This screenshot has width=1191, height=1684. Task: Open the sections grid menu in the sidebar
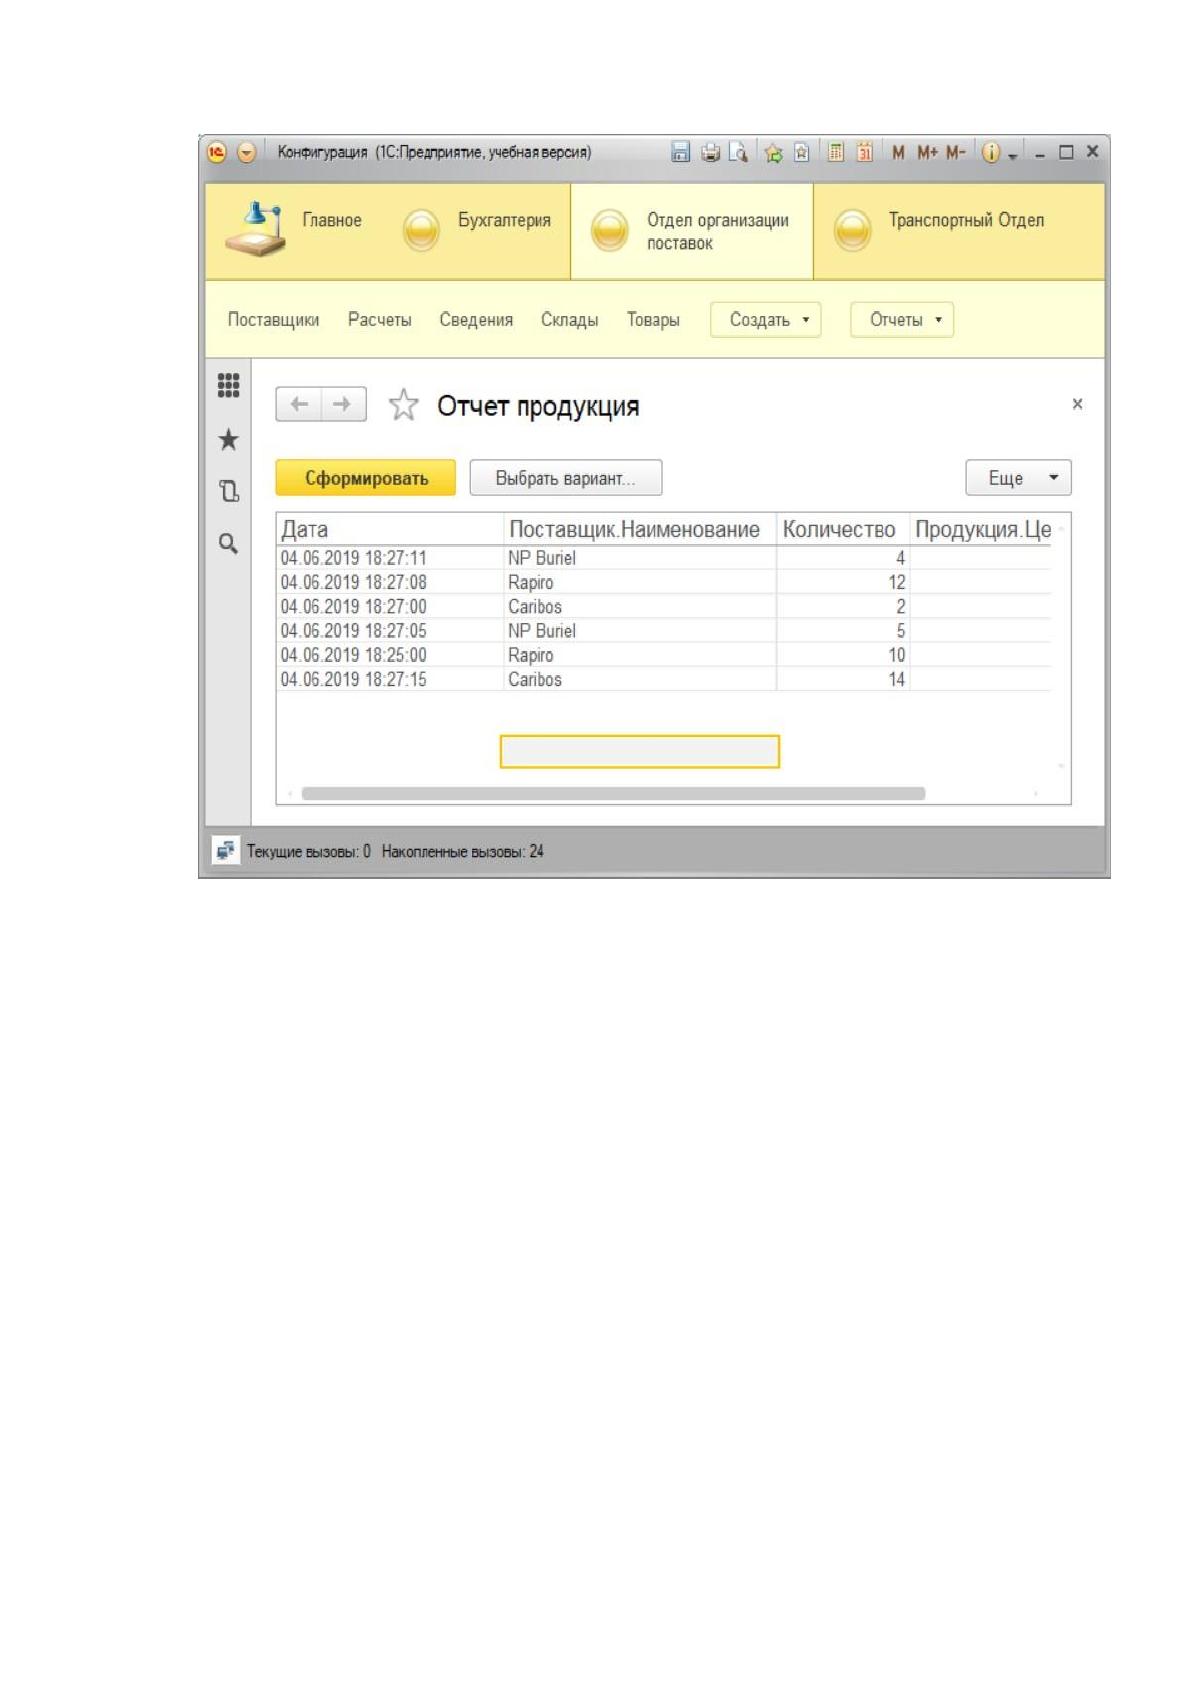click(x=228, y=385)
